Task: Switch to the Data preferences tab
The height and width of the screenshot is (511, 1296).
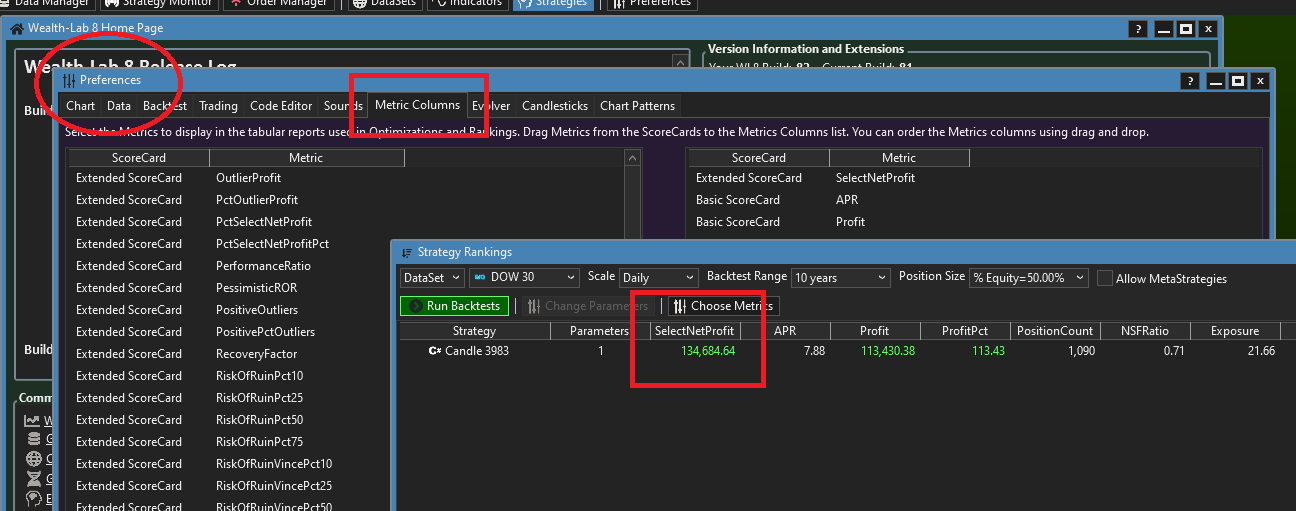Action: (x=119, y=106)
